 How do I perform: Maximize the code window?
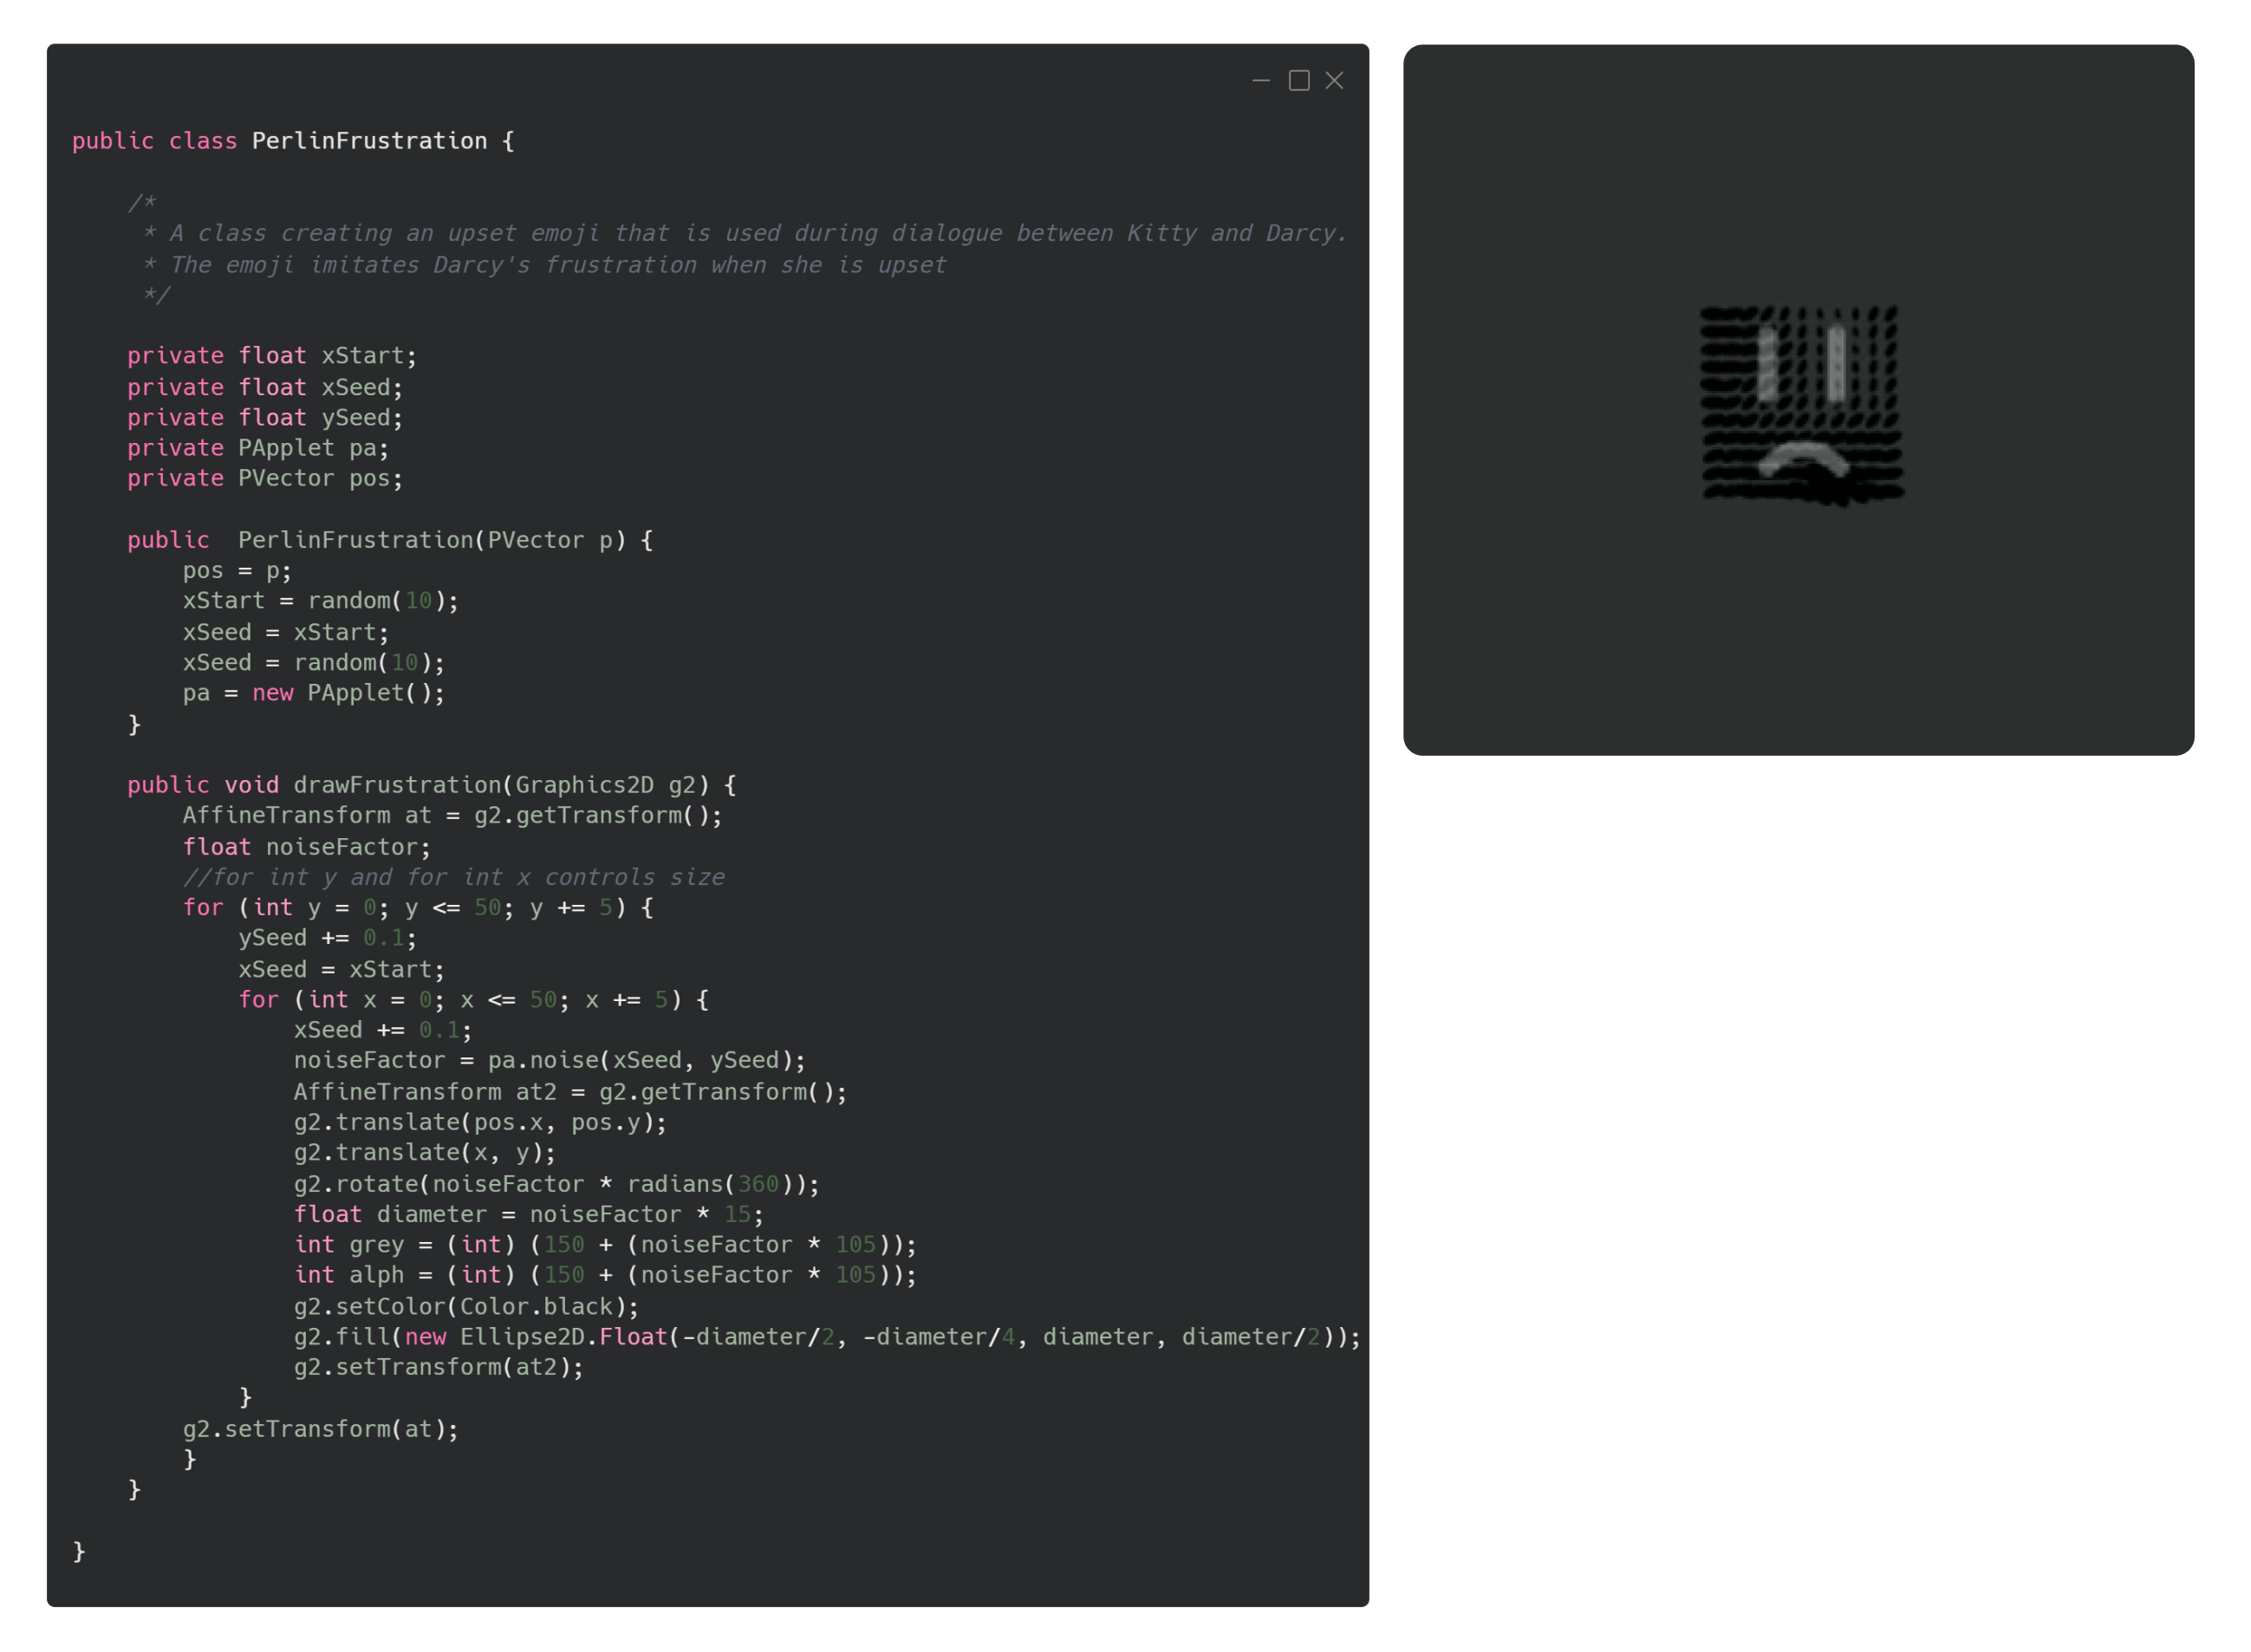point(1298,81)
